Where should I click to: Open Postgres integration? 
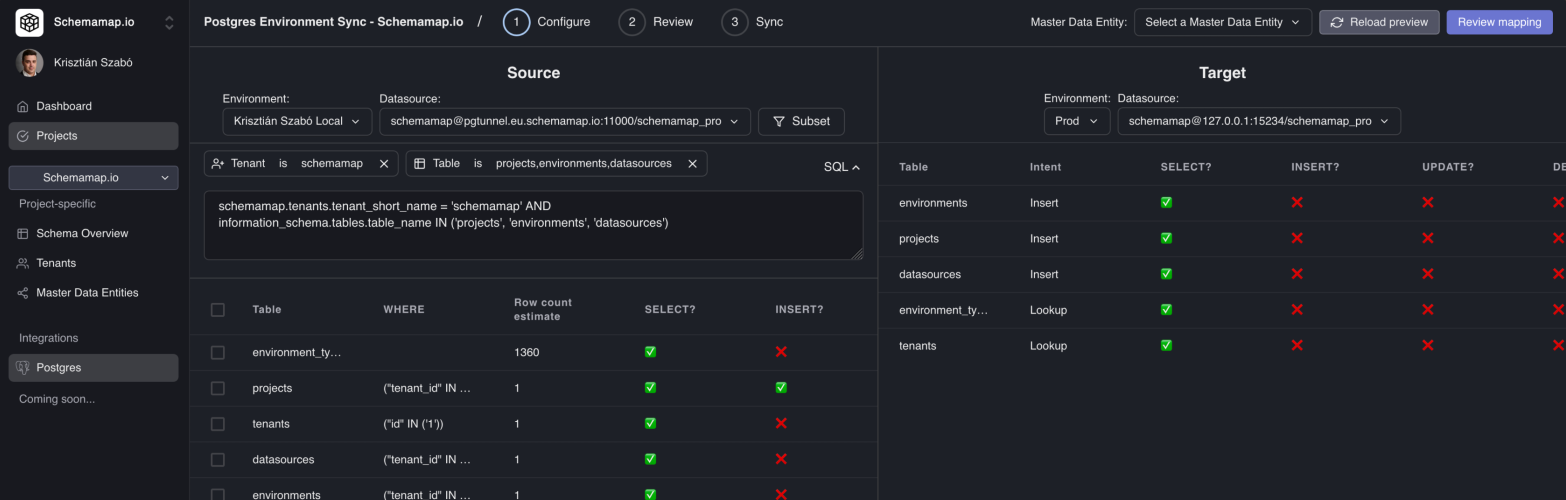click(93, 368)
